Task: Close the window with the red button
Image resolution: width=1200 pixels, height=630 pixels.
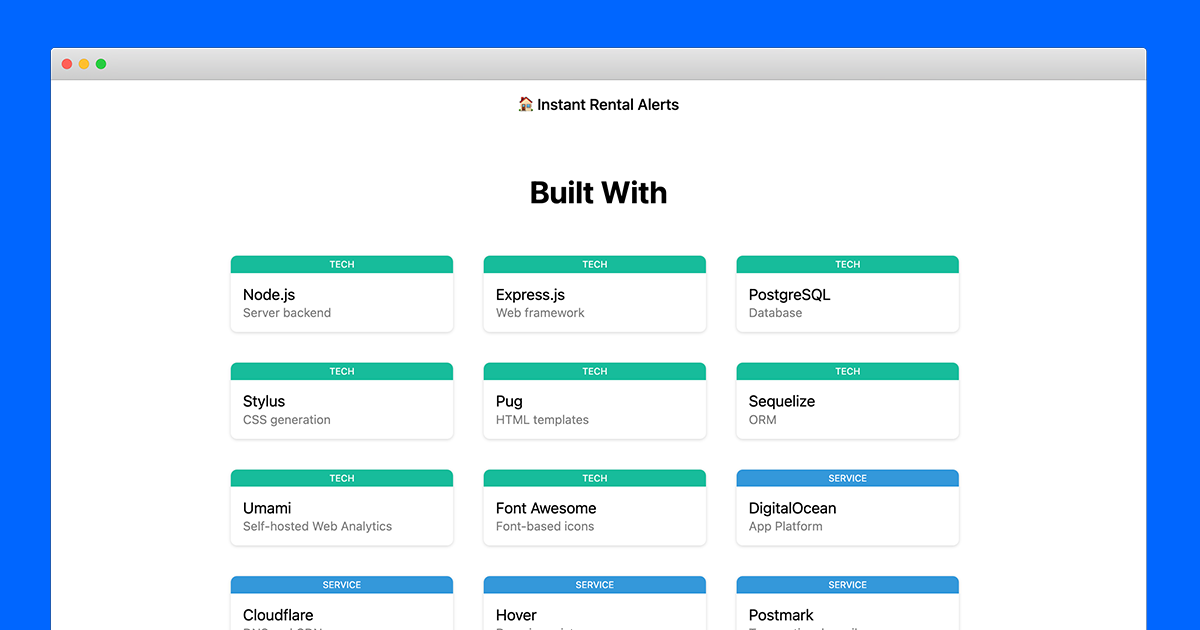Action: pos(67,64)
